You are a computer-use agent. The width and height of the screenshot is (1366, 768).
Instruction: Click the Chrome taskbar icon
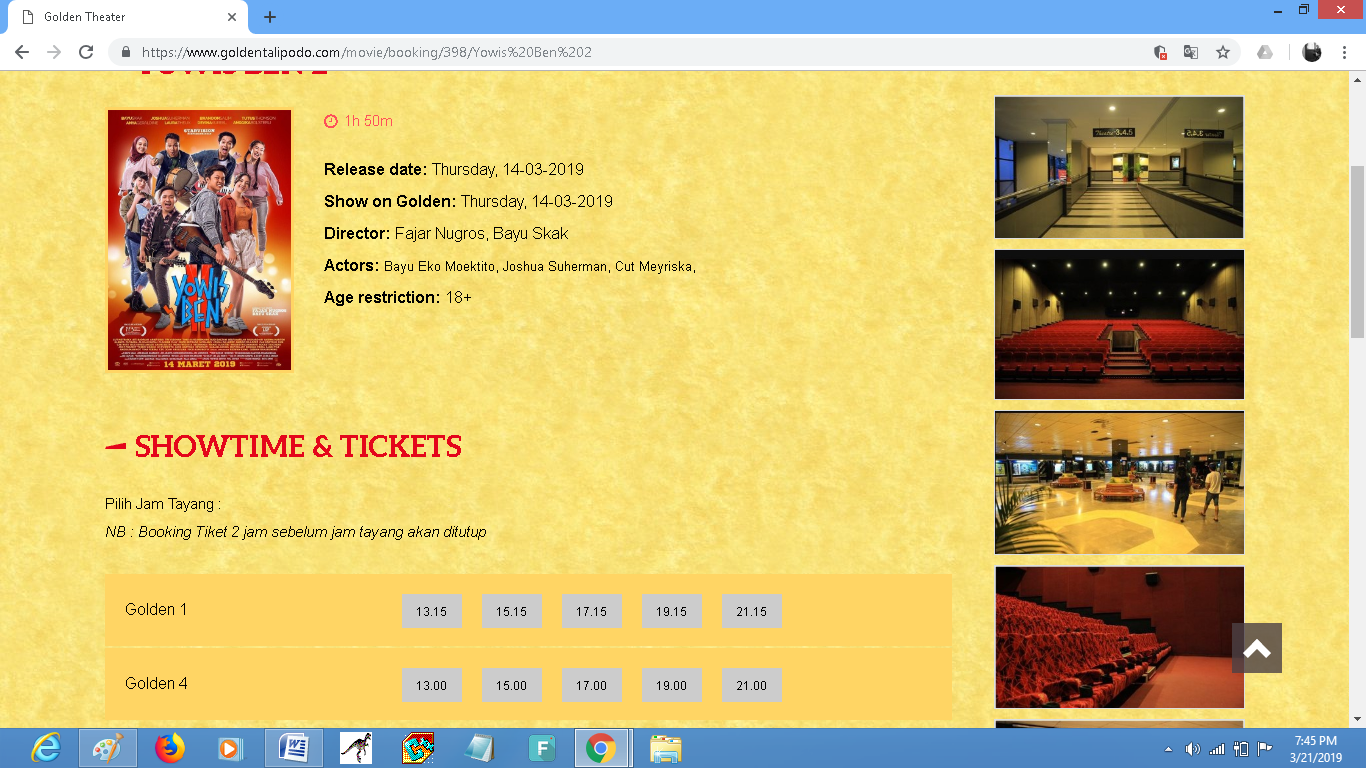pyautogui.click(x=601, y=748)
